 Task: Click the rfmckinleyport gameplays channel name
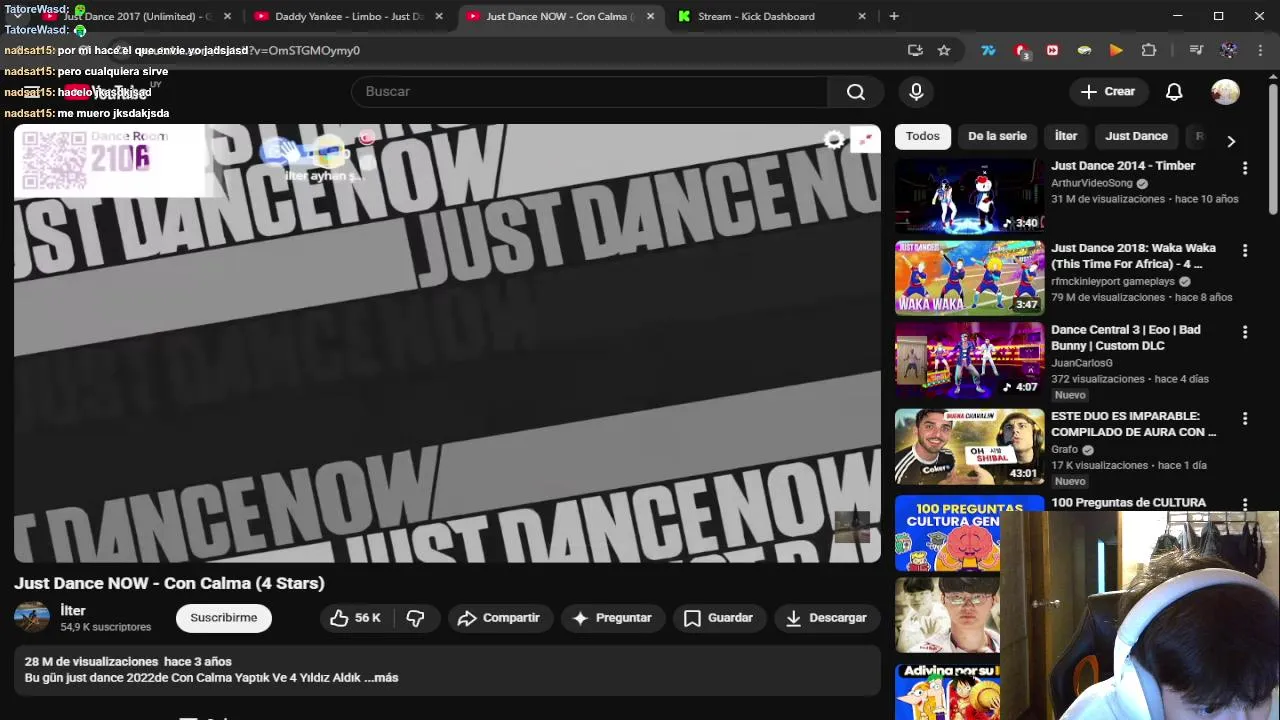tap(1113, 282)
